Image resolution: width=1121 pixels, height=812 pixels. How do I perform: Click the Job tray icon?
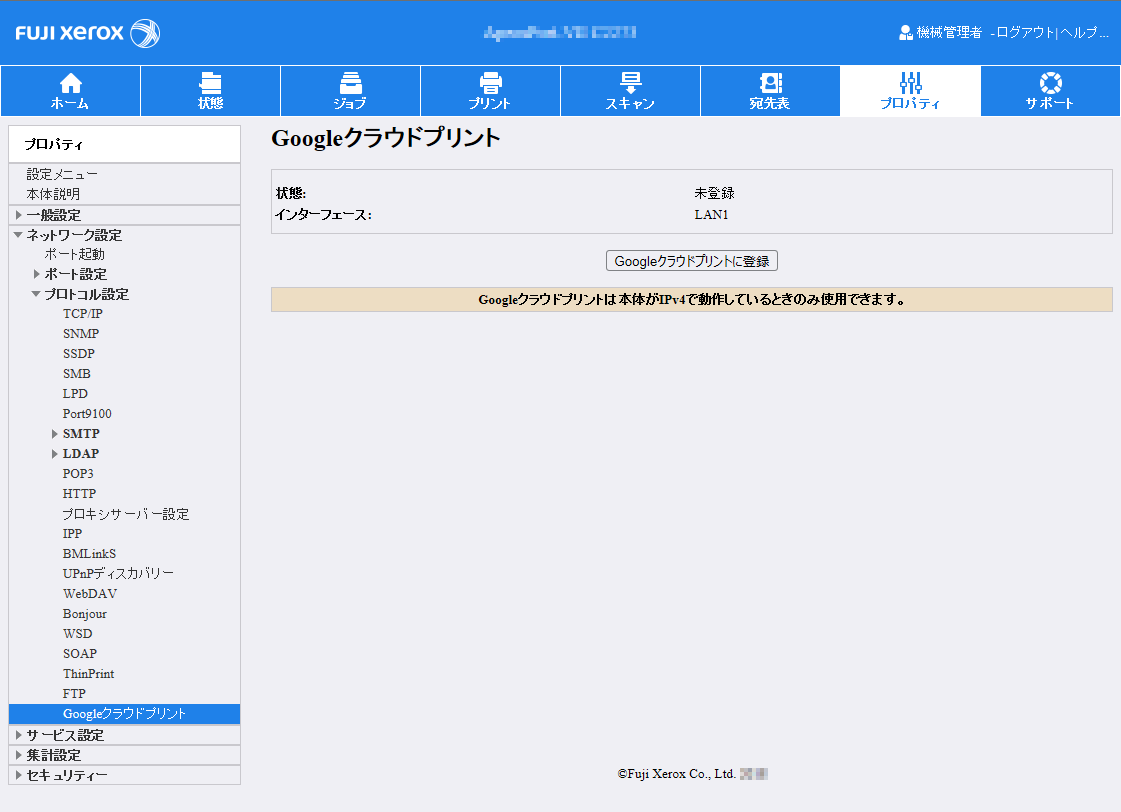click(x=350, y=83)
